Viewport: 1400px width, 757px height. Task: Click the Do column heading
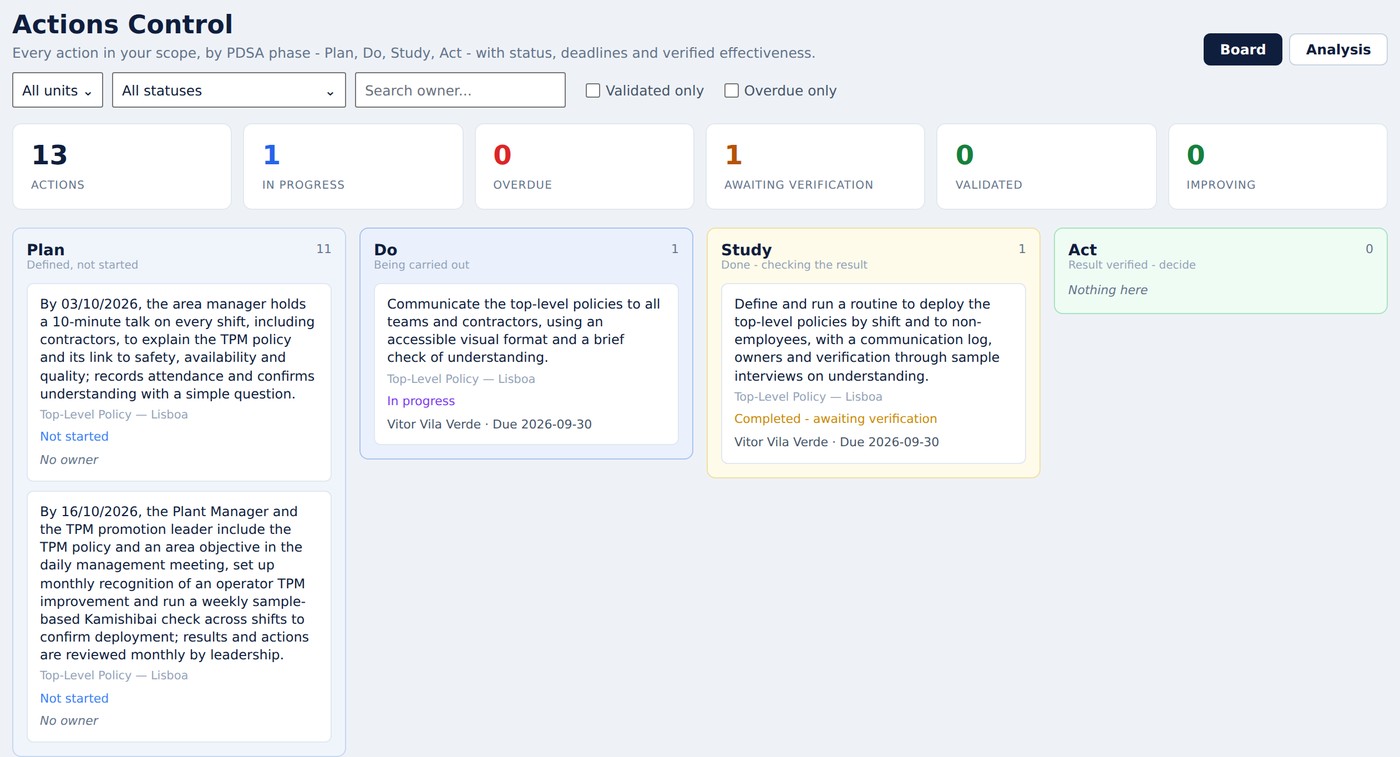[385, 250]
